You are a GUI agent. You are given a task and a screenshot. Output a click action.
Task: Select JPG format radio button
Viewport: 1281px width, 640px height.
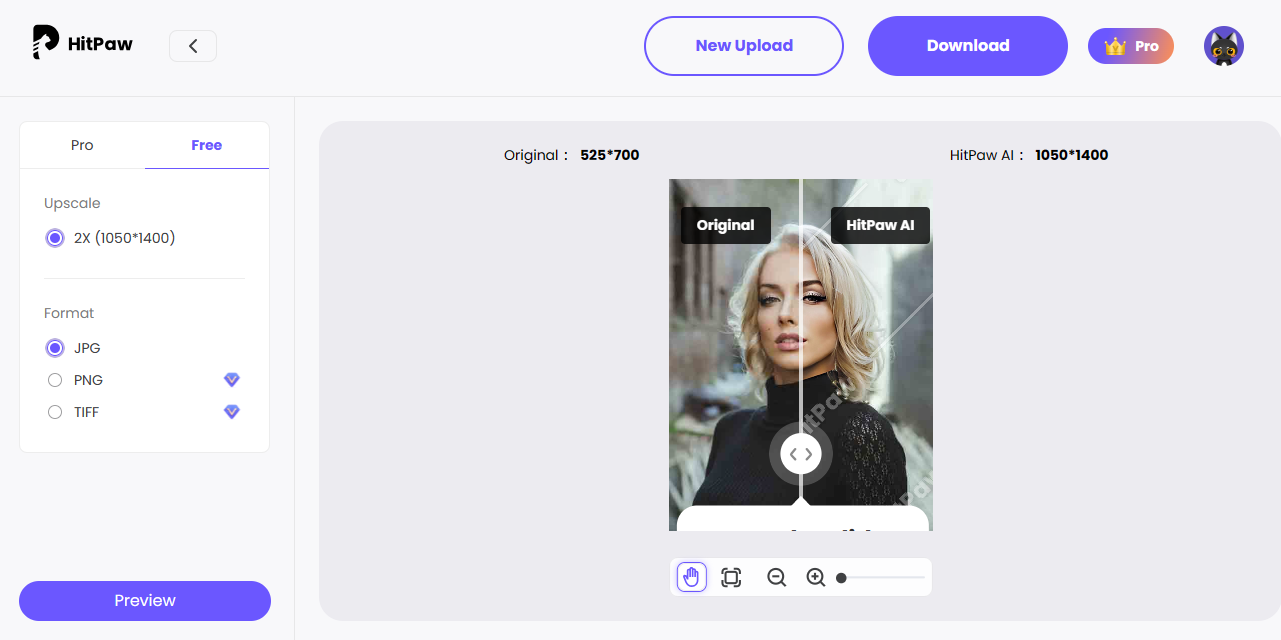click(55, 348)
